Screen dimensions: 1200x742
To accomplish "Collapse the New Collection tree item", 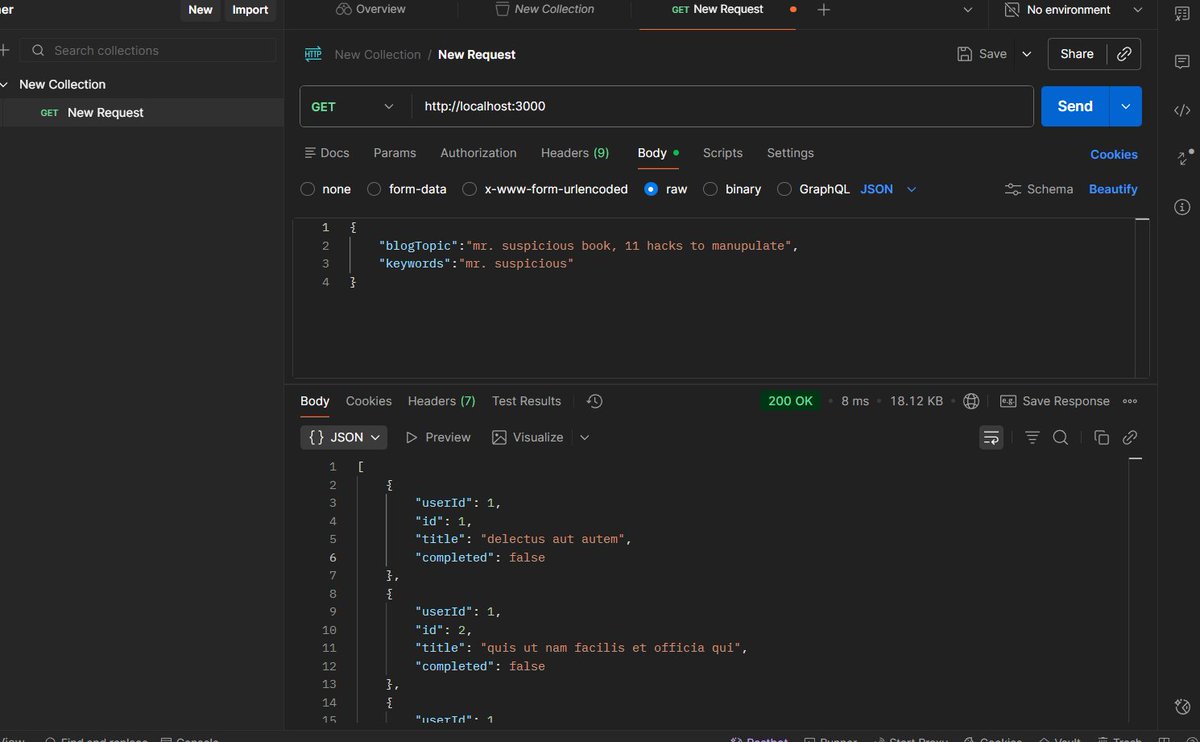I will coord(6,84).
